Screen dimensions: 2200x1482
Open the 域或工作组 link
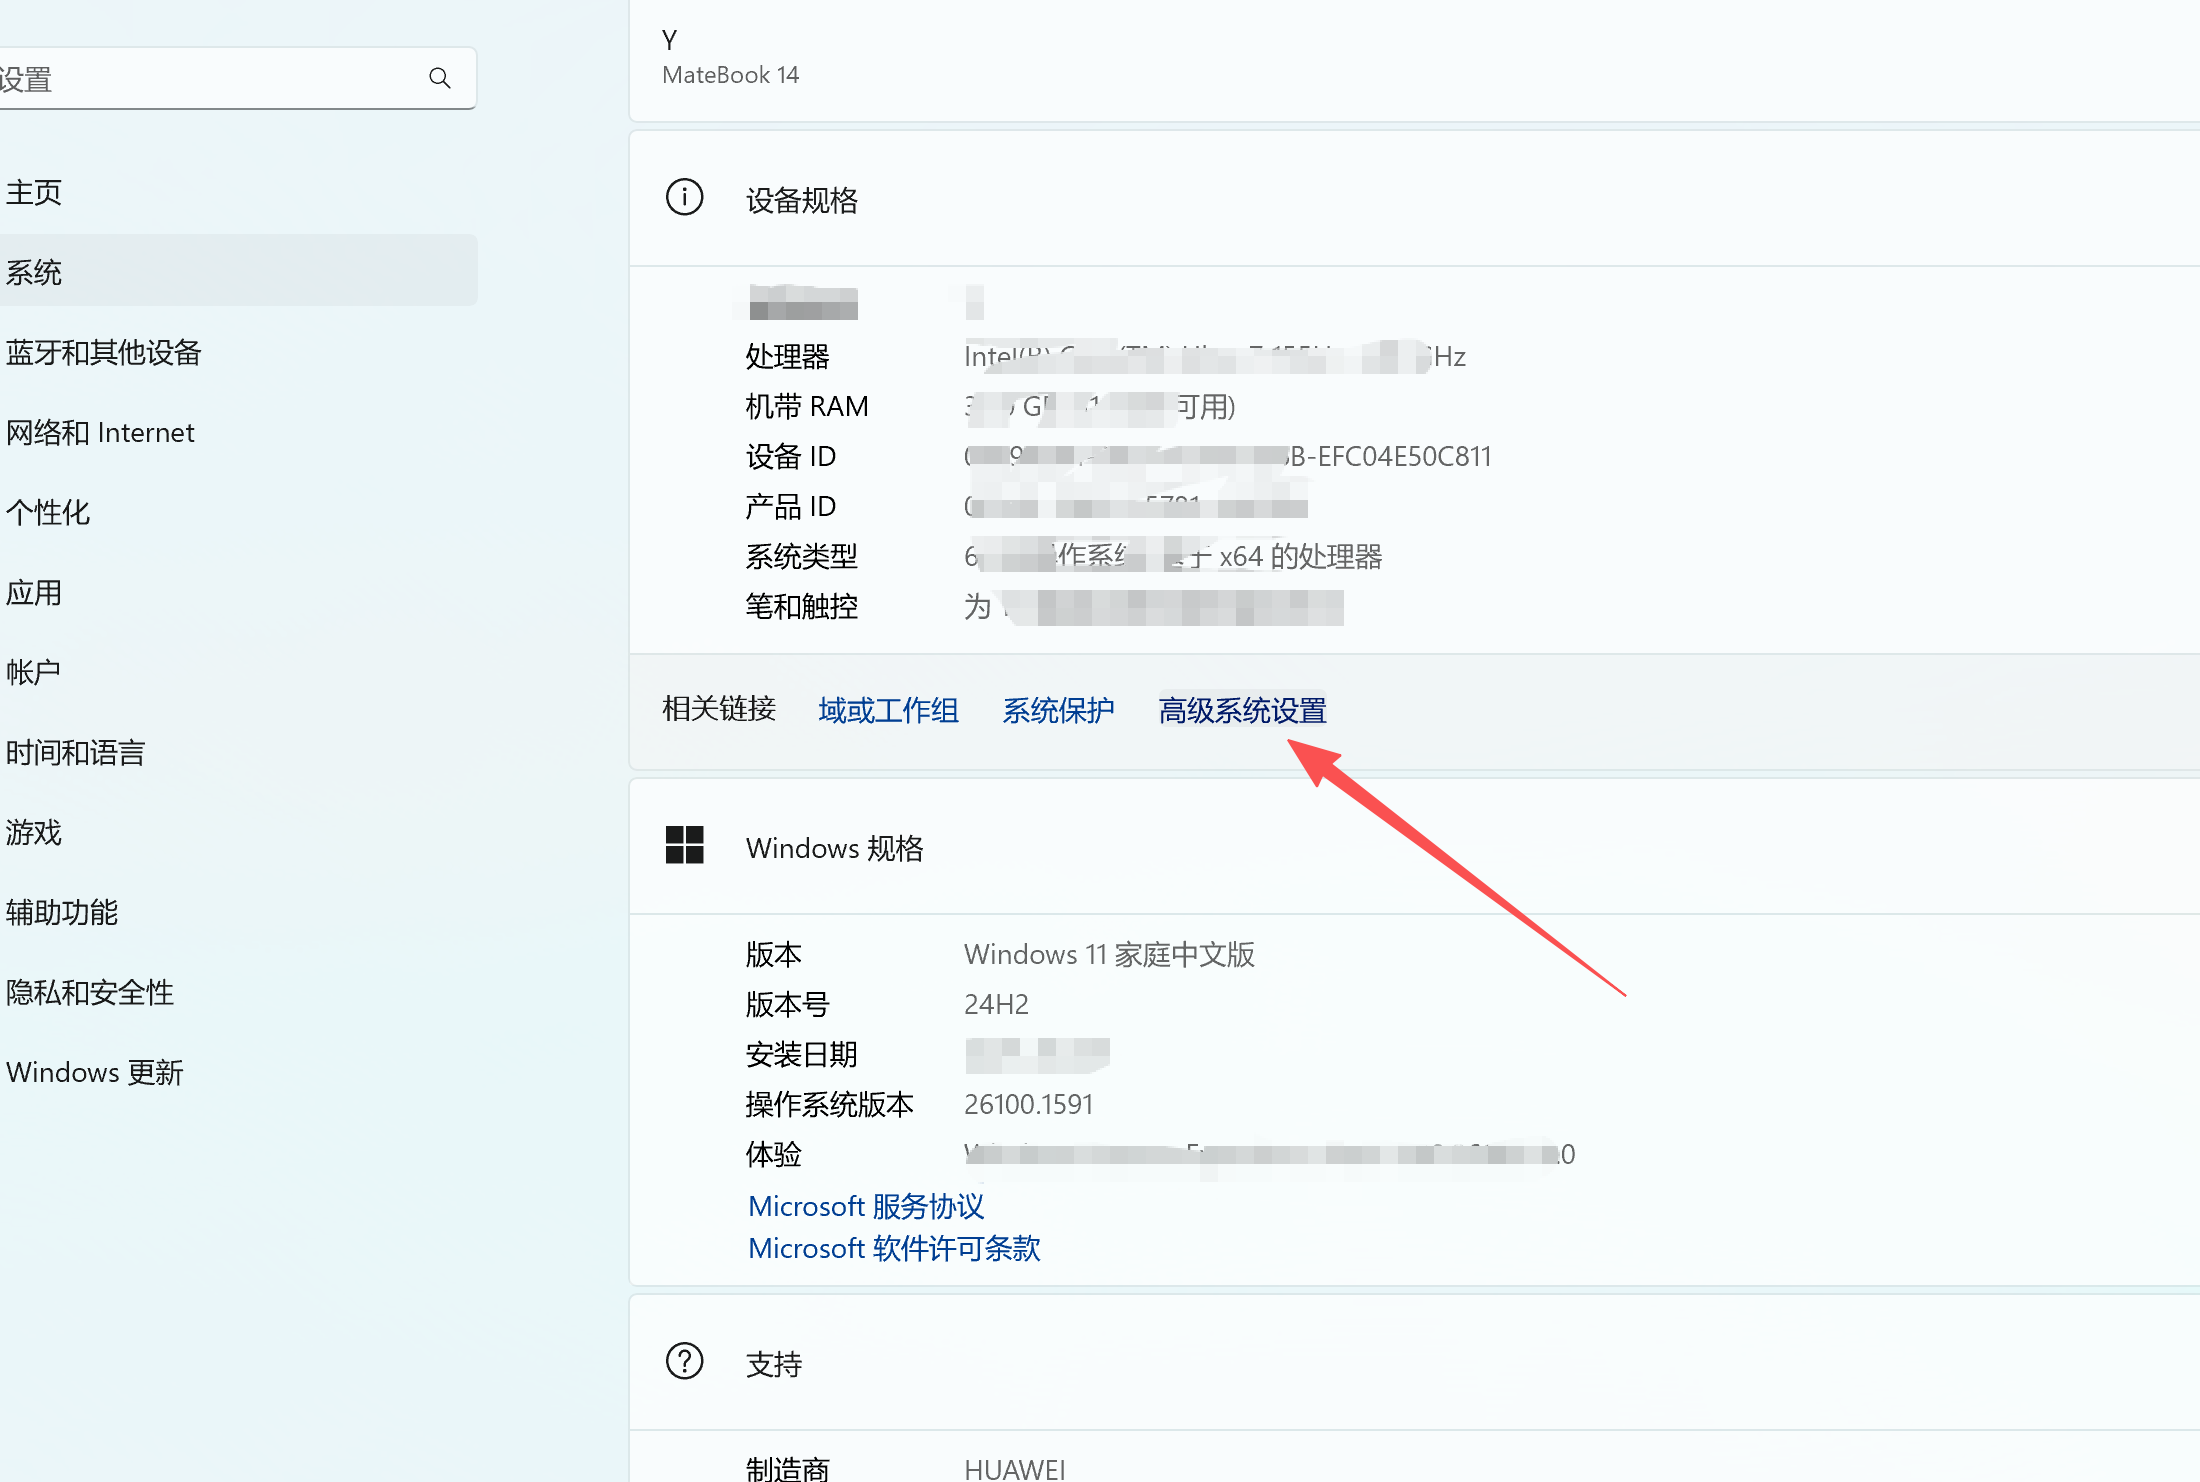click(888, 710)
